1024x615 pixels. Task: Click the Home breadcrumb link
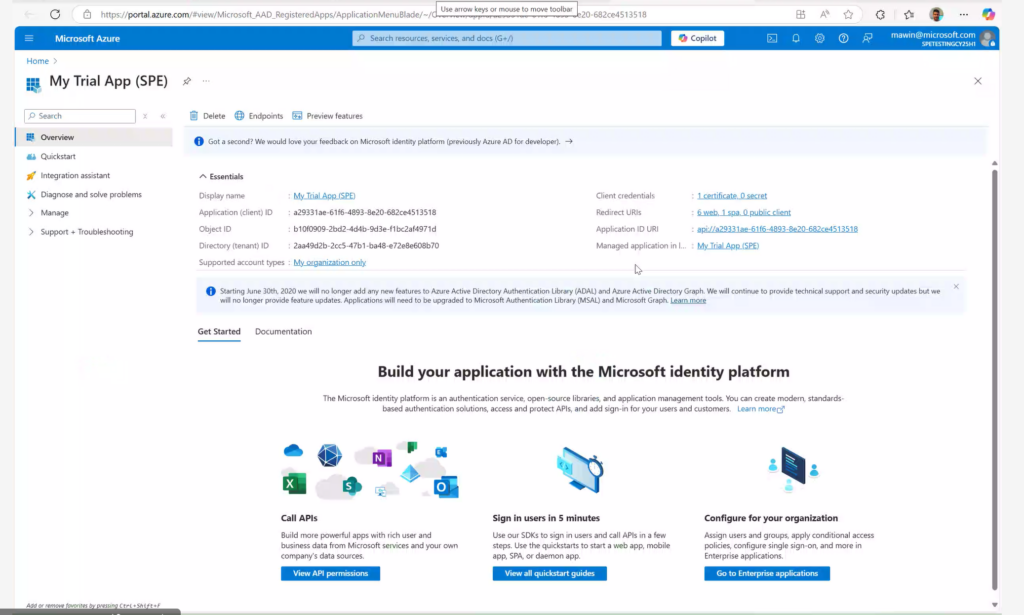click(x=37, y=61)
